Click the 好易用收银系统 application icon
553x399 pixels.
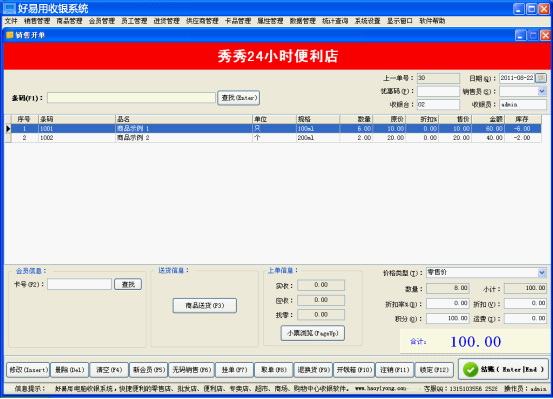pyautogui.click(x=9, y=8)
